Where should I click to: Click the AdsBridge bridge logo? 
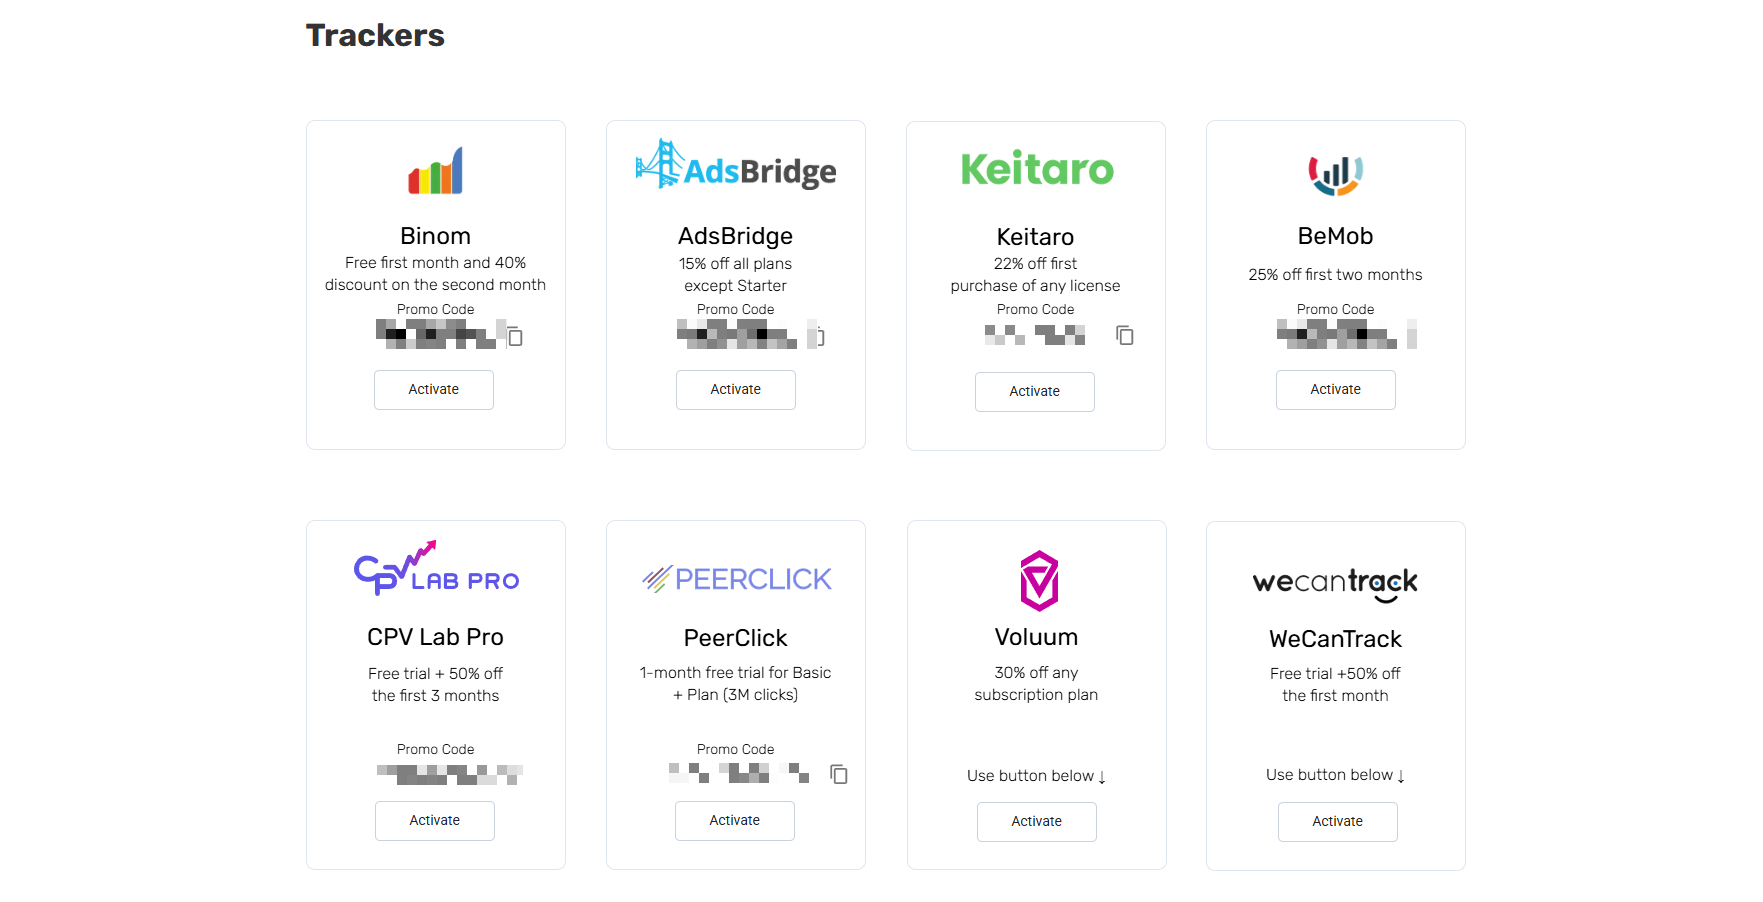click(x=735, y=168)
